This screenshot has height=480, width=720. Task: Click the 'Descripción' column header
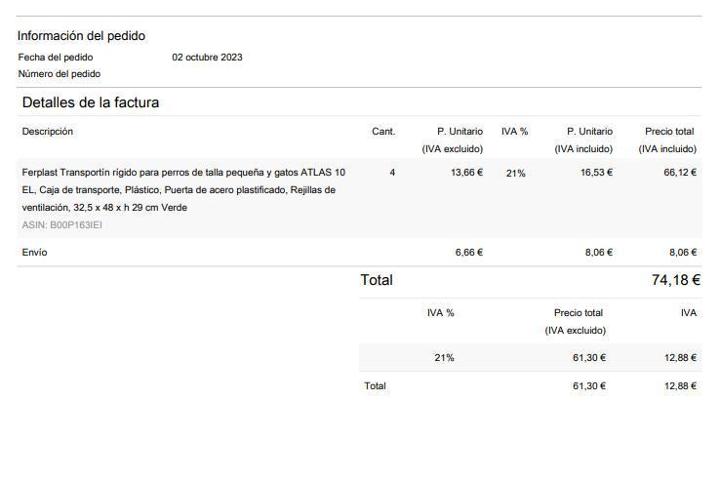pyautogui.click(x=47, y=131)
